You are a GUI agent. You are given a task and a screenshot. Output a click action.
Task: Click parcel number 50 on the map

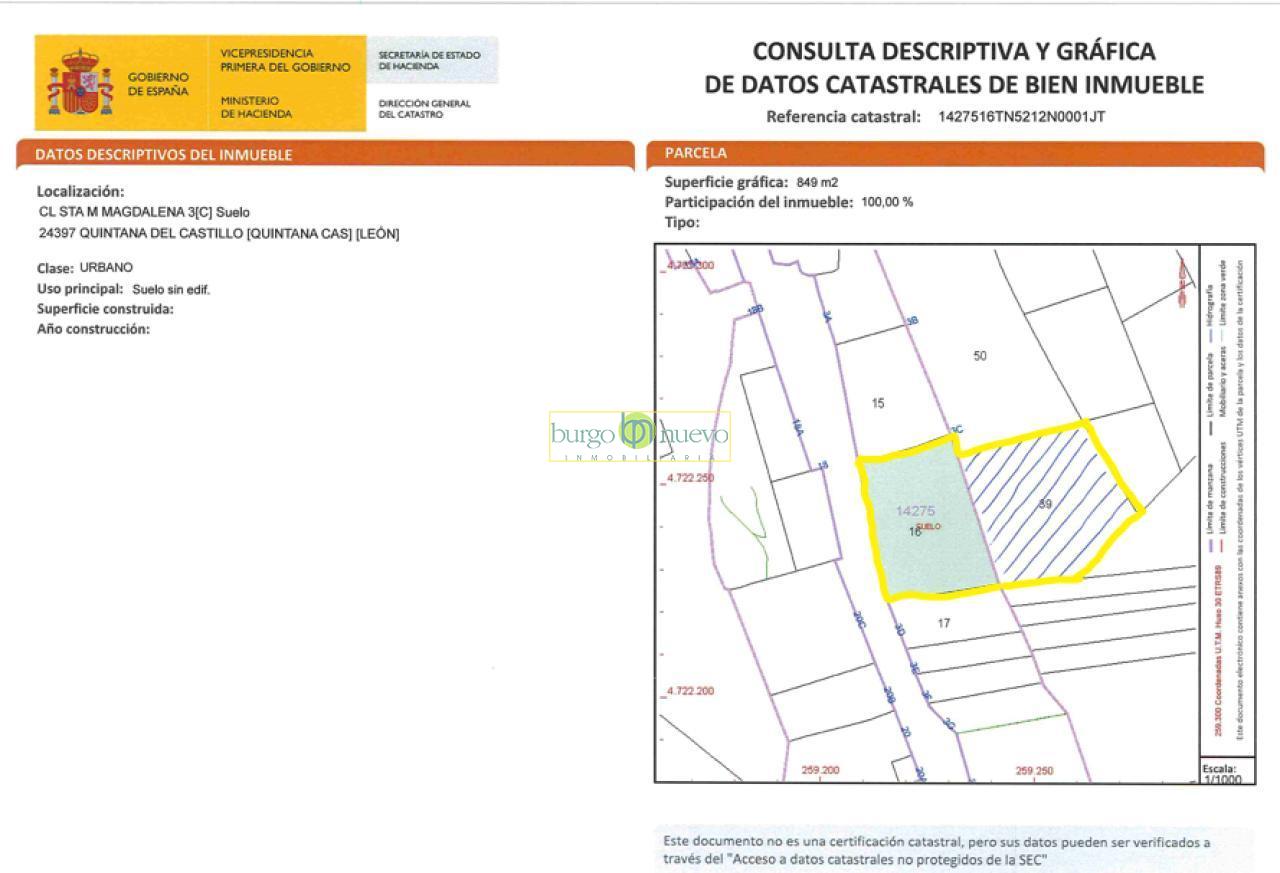980,356
